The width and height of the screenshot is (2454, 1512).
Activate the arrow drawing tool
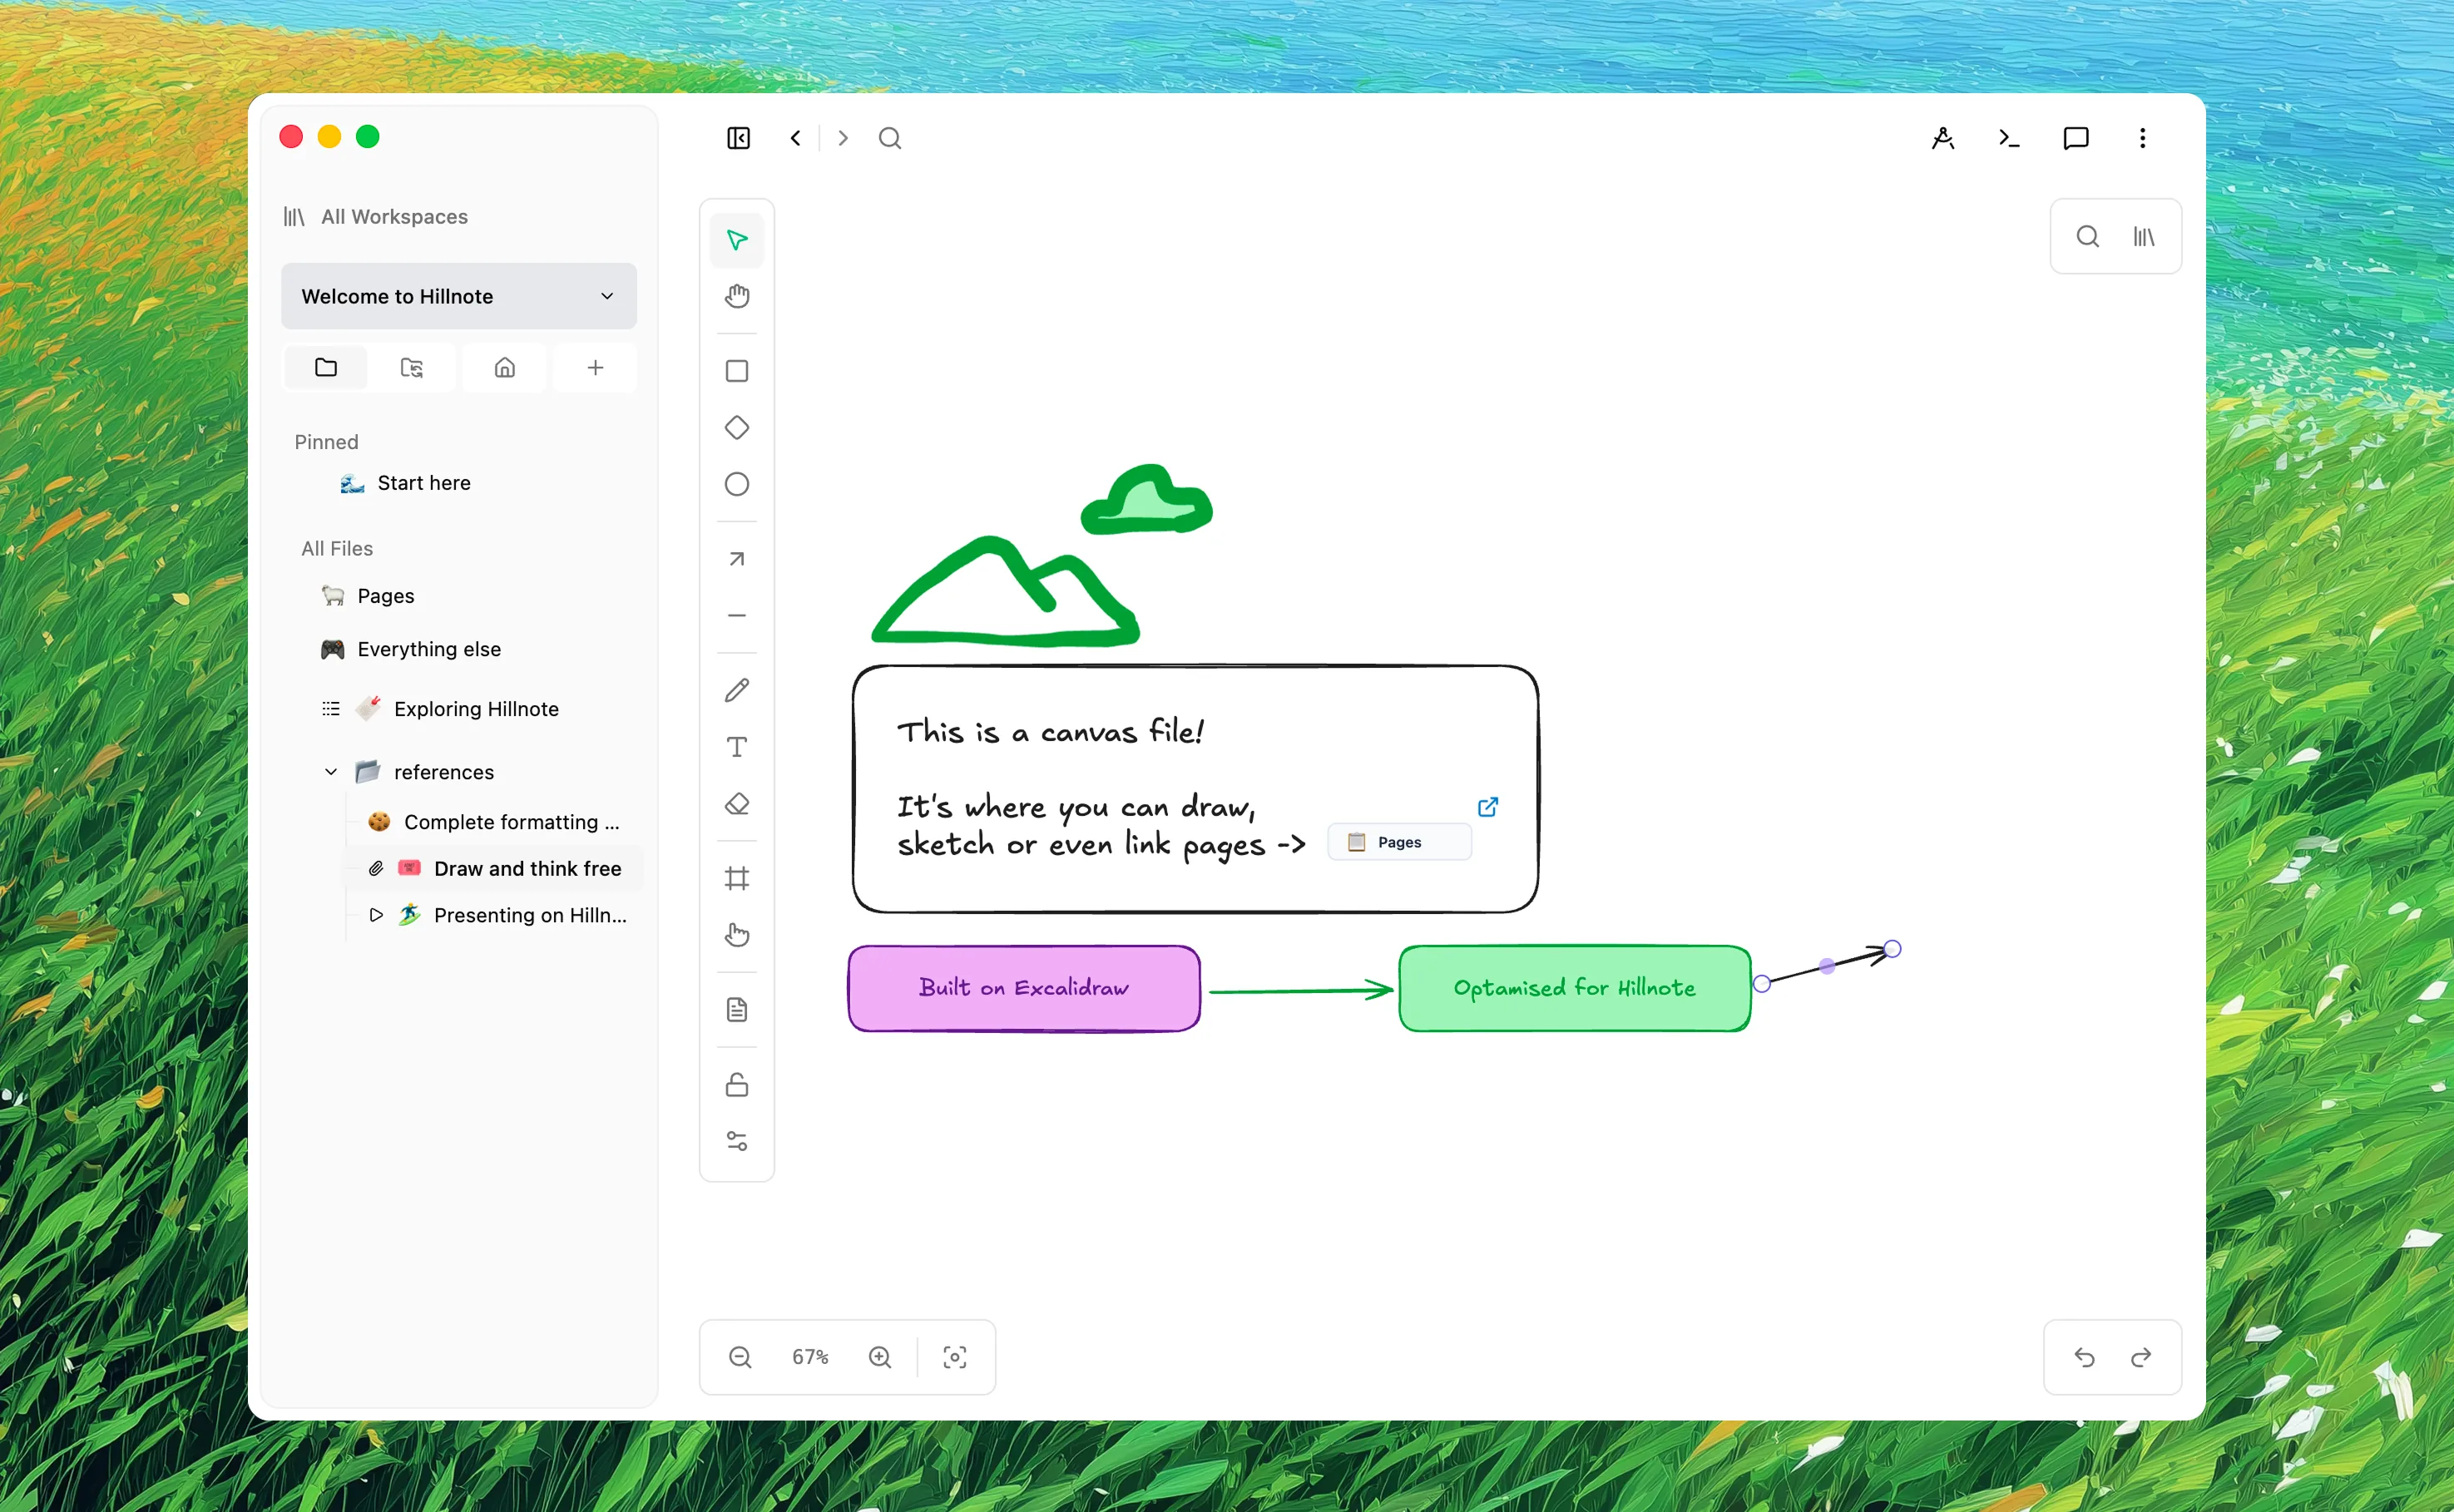coord(737,559)
